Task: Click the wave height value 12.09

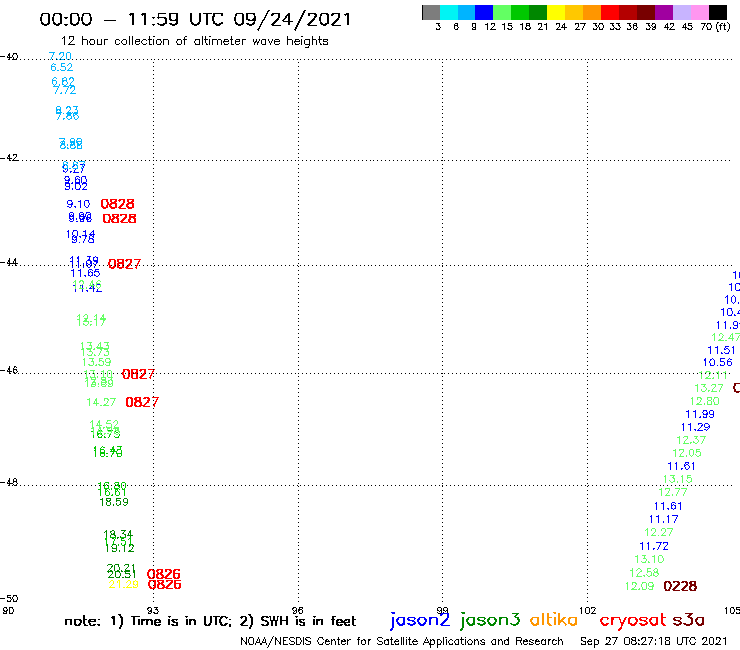Action: pyautogui.click(x=639, y=586)
